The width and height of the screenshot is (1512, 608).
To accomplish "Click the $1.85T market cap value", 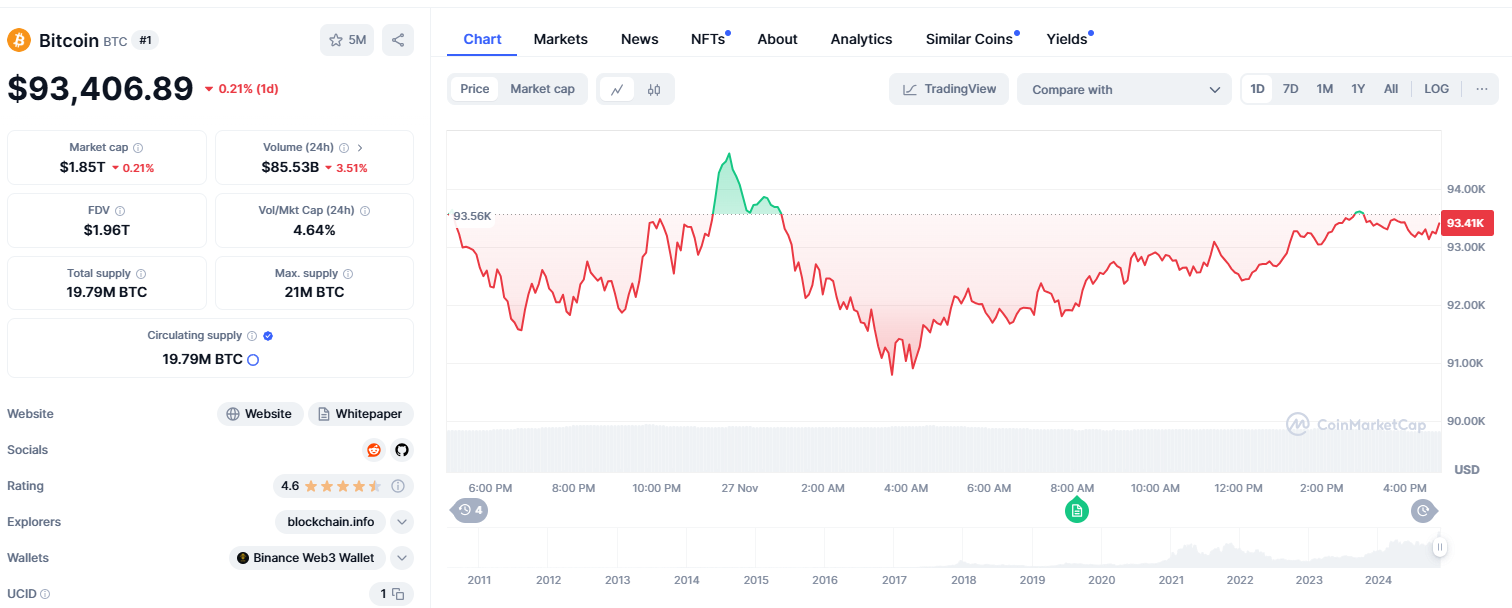I will click(82, 167).
